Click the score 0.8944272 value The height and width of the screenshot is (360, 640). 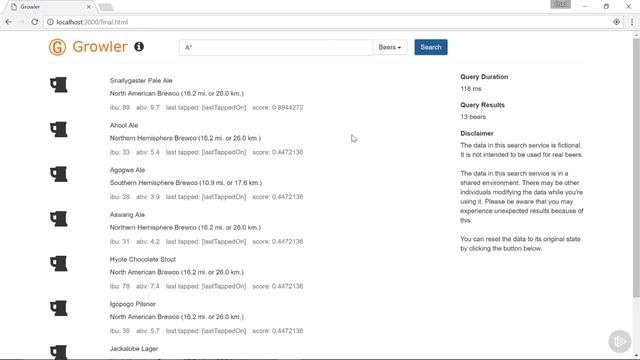point(278,107)
